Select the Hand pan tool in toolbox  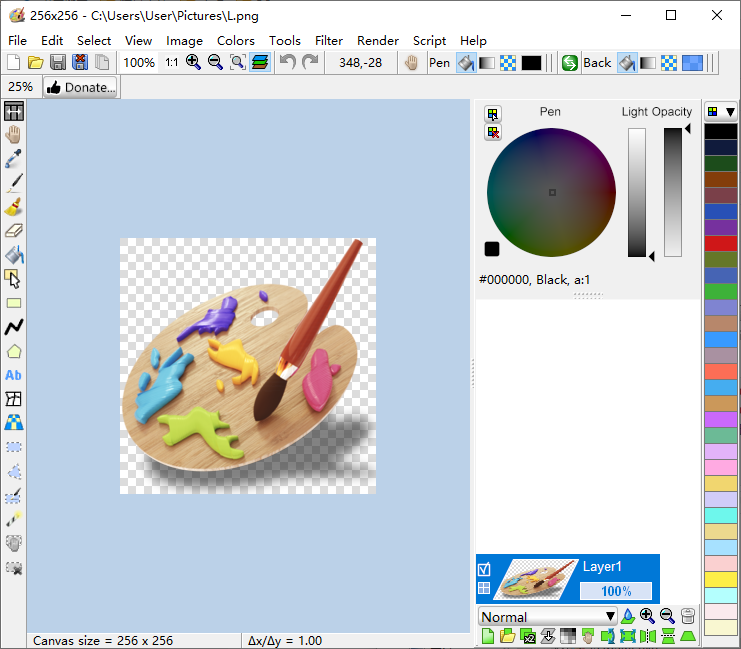click(x=14, y=135)
